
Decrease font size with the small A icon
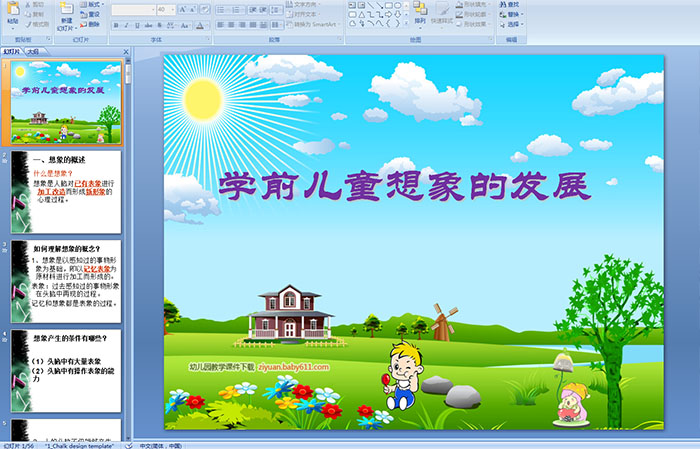coord(193,9)
